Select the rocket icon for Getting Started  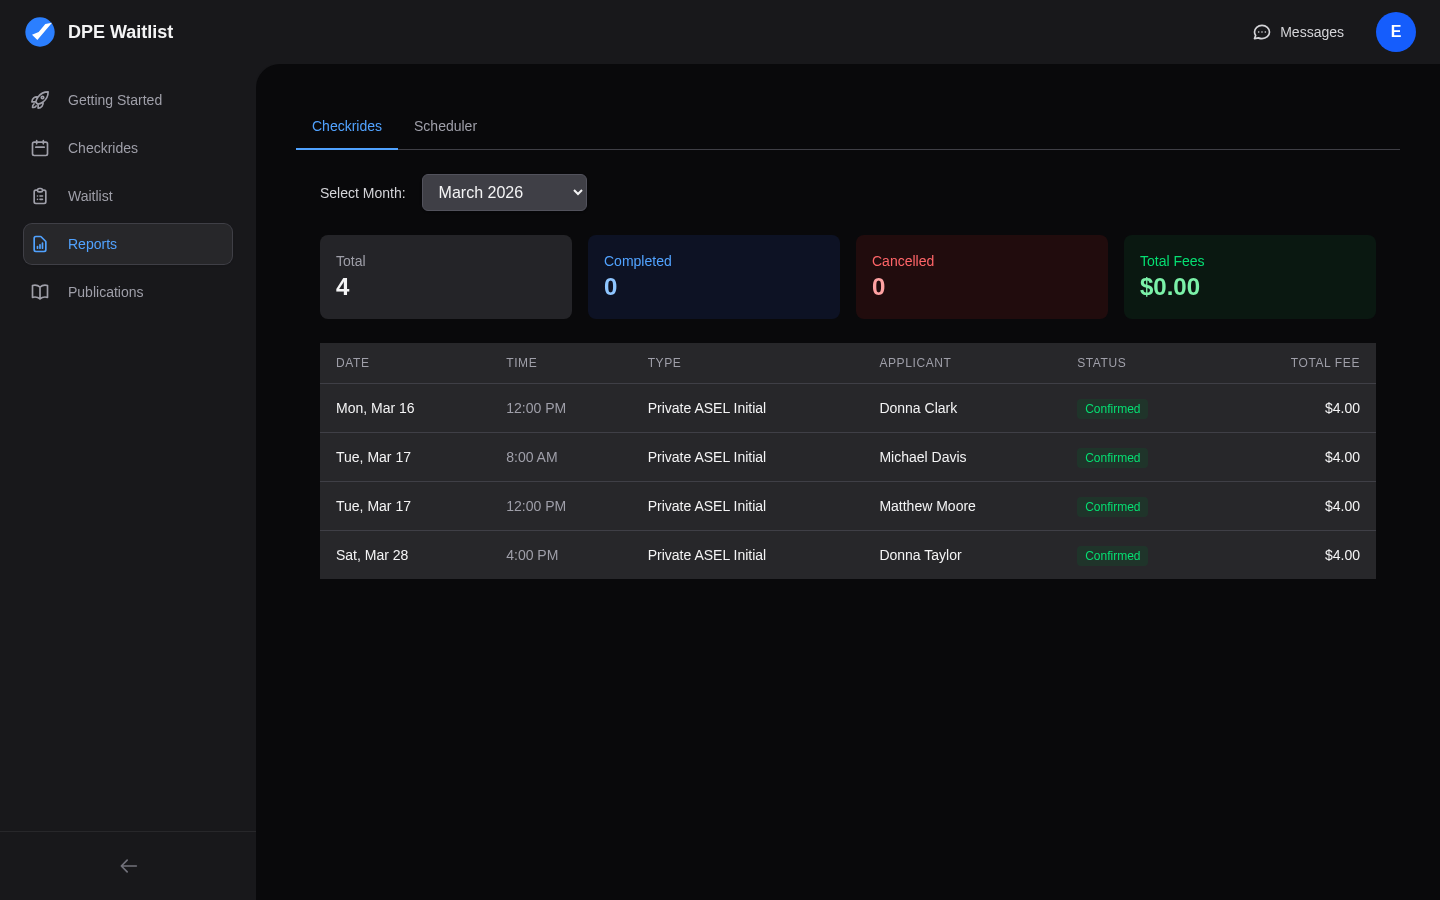click(40, 100)
